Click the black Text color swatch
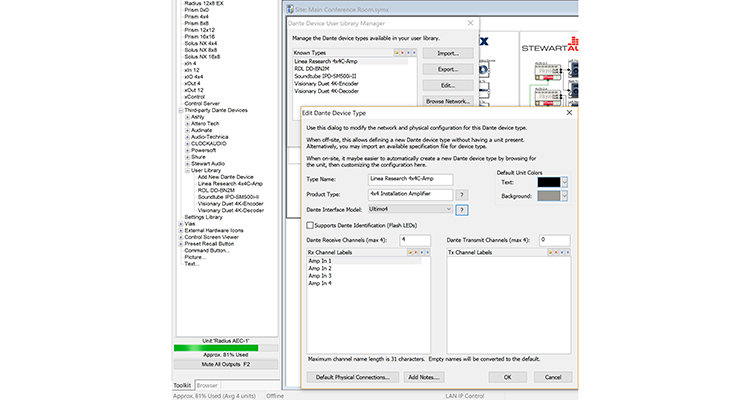This screenshot has width=750, height=400. [549, 182]
